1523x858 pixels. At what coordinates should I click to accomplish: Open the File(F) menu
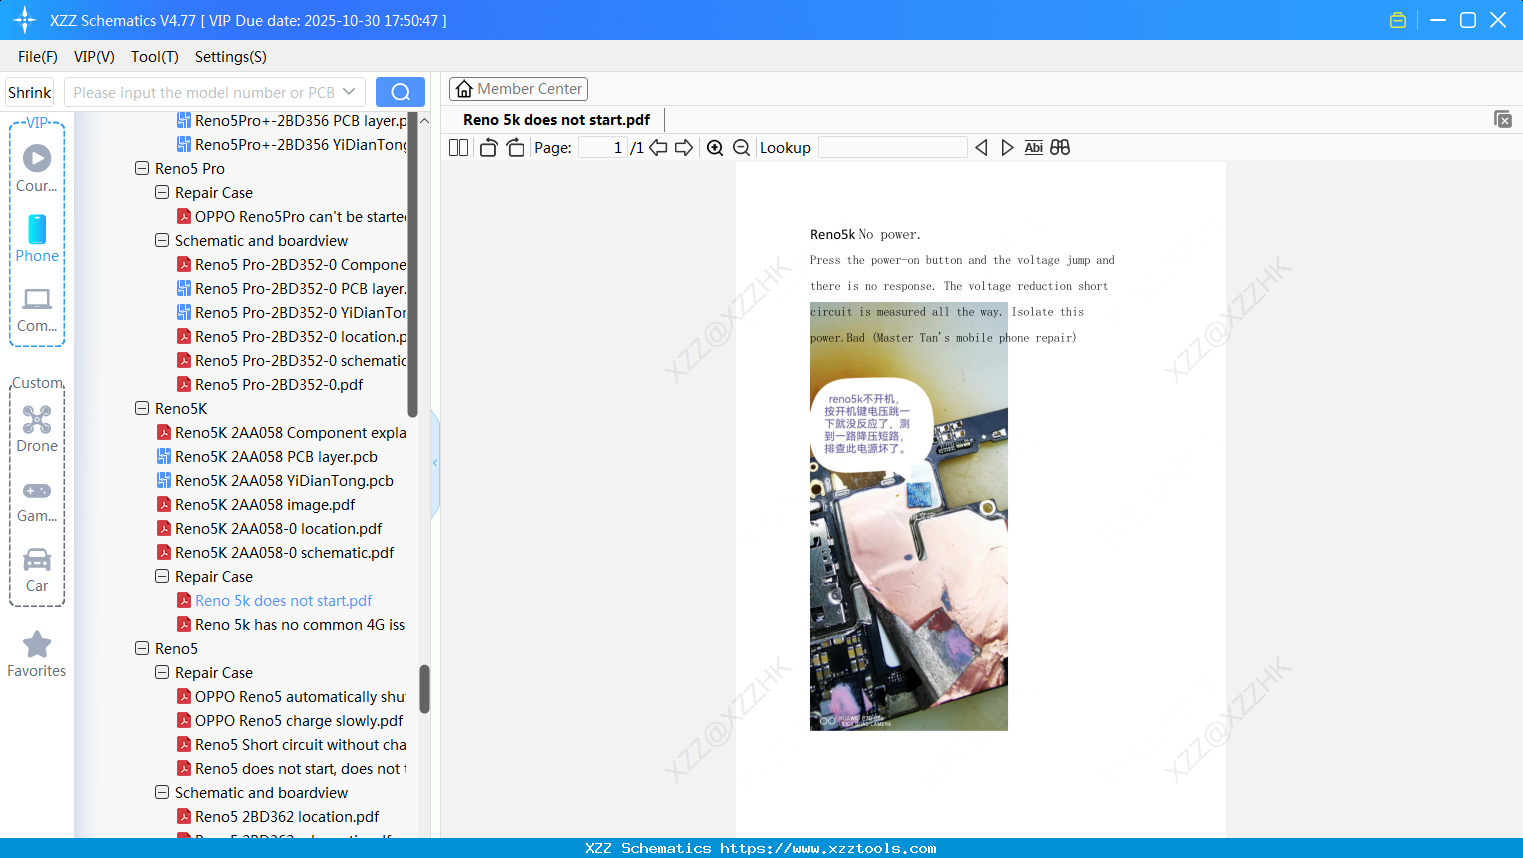click(38, 57)
